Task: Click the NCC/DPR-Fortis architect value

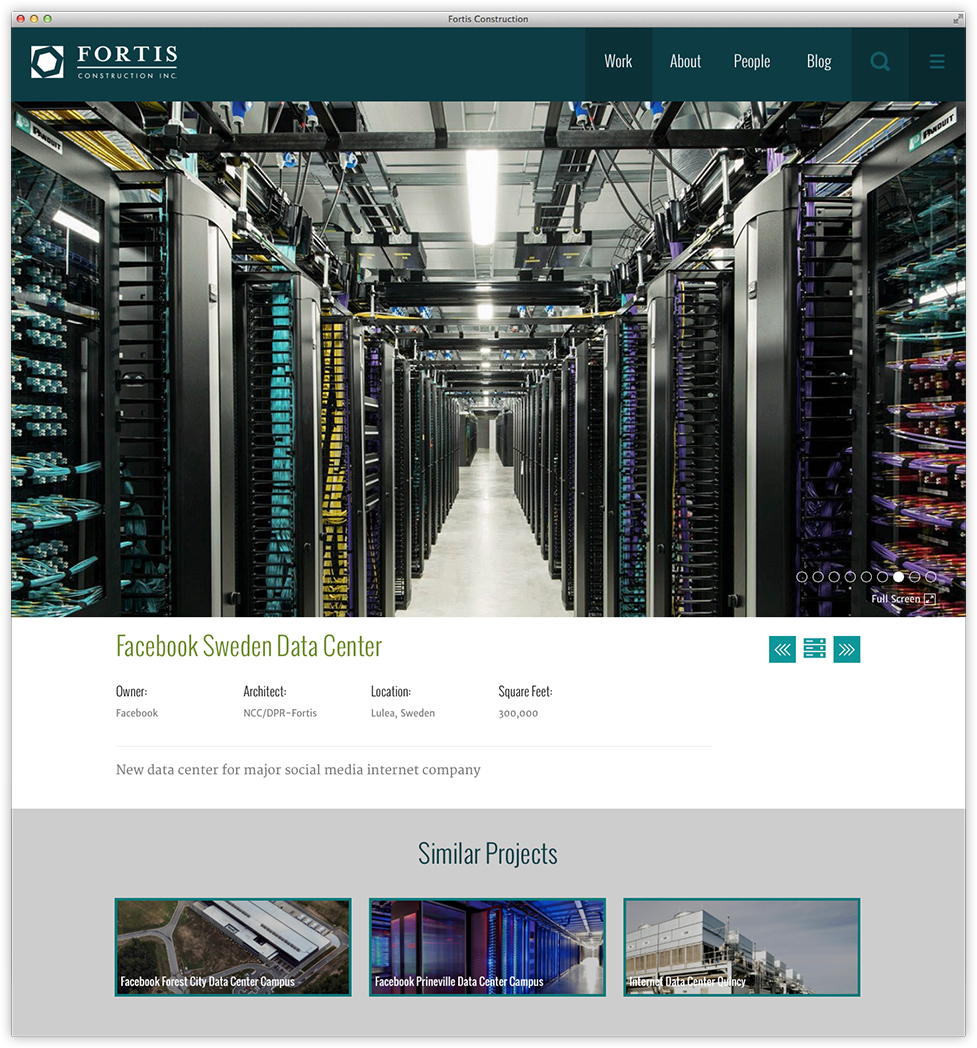Action: click(280, 713)
